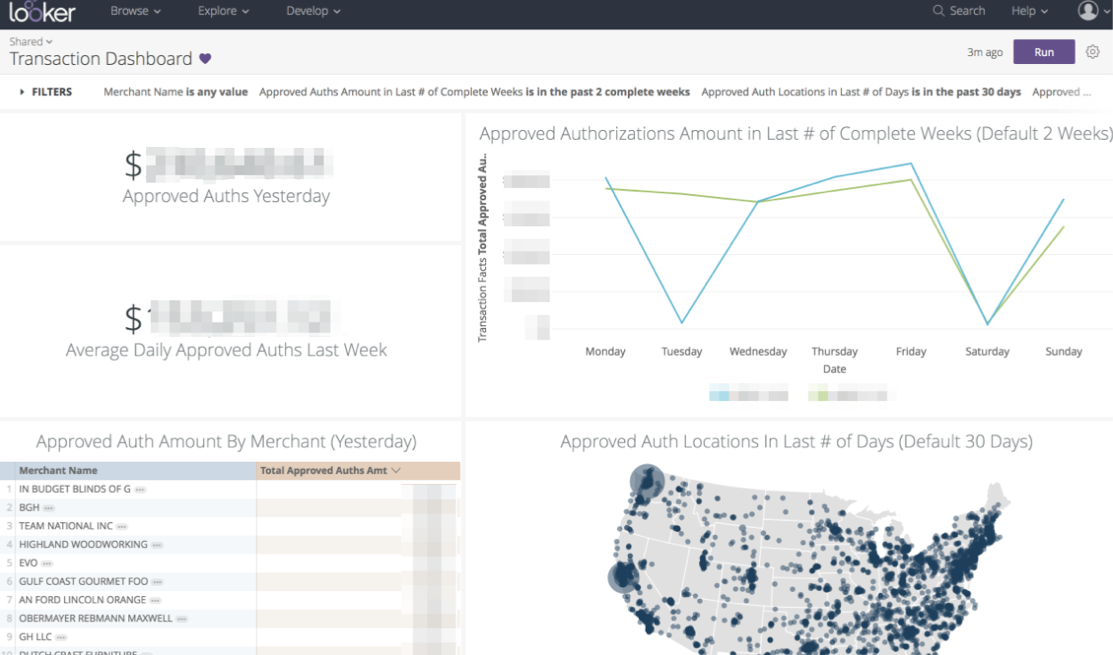Toggle the green series in chart legend

tap(818, 395)
